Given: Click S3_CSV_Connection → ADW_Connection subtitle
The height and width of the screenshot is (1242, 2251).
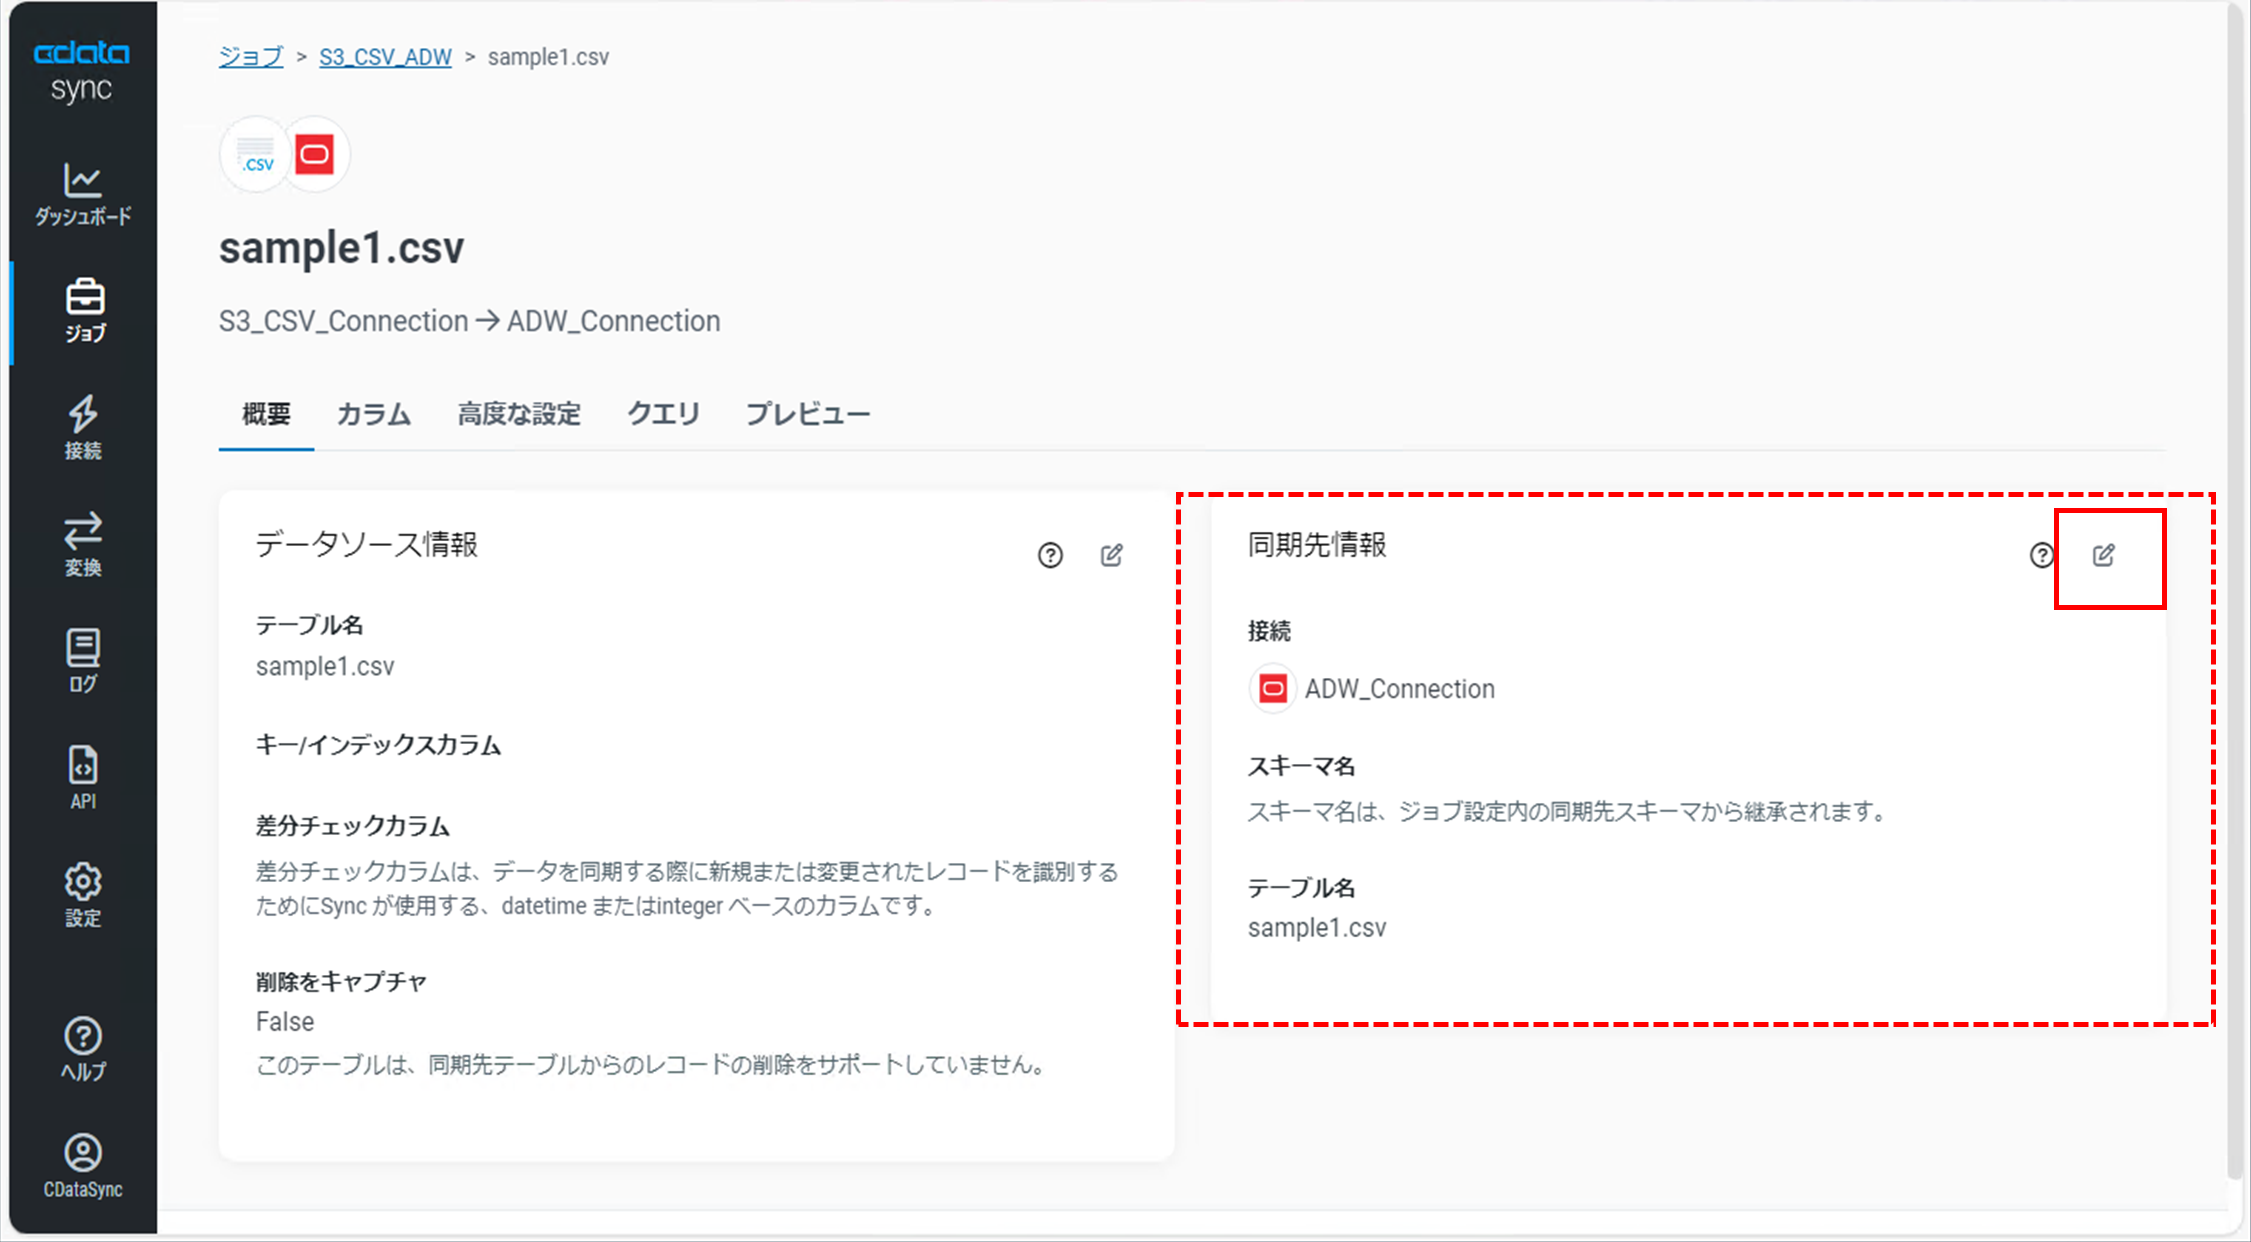Looking at the screenshot, I should (x=469, y=321).
